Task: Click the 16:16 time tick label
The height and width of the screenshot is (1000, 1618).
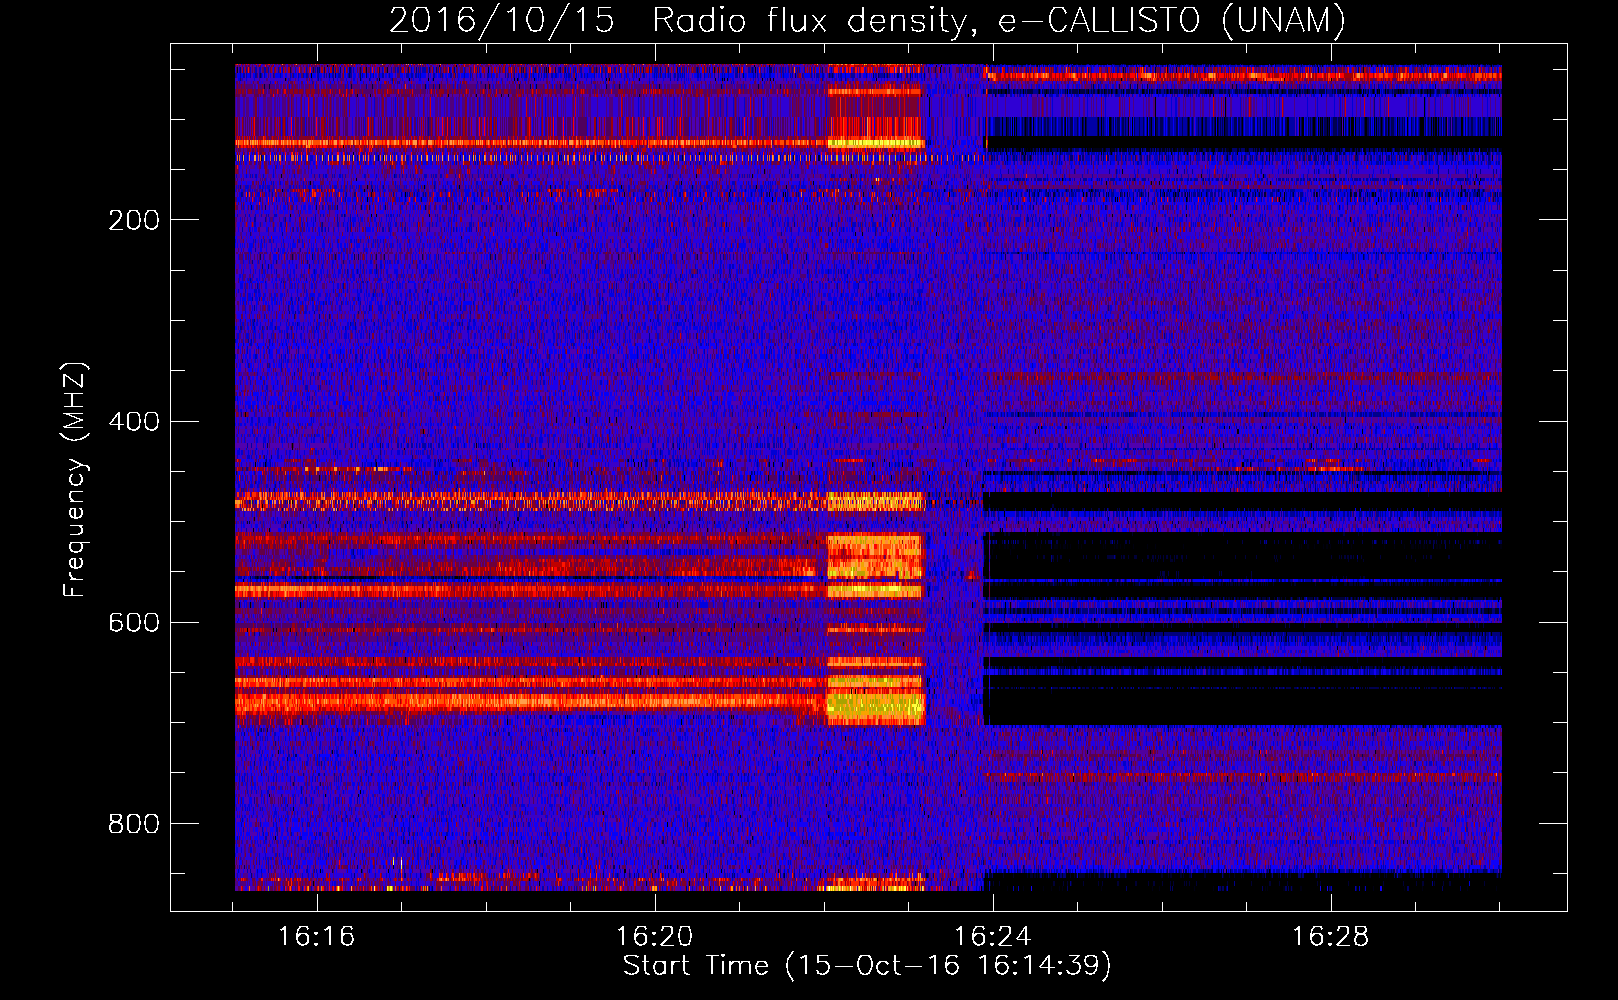Action: pyautogui.click(x=317, y=937)
